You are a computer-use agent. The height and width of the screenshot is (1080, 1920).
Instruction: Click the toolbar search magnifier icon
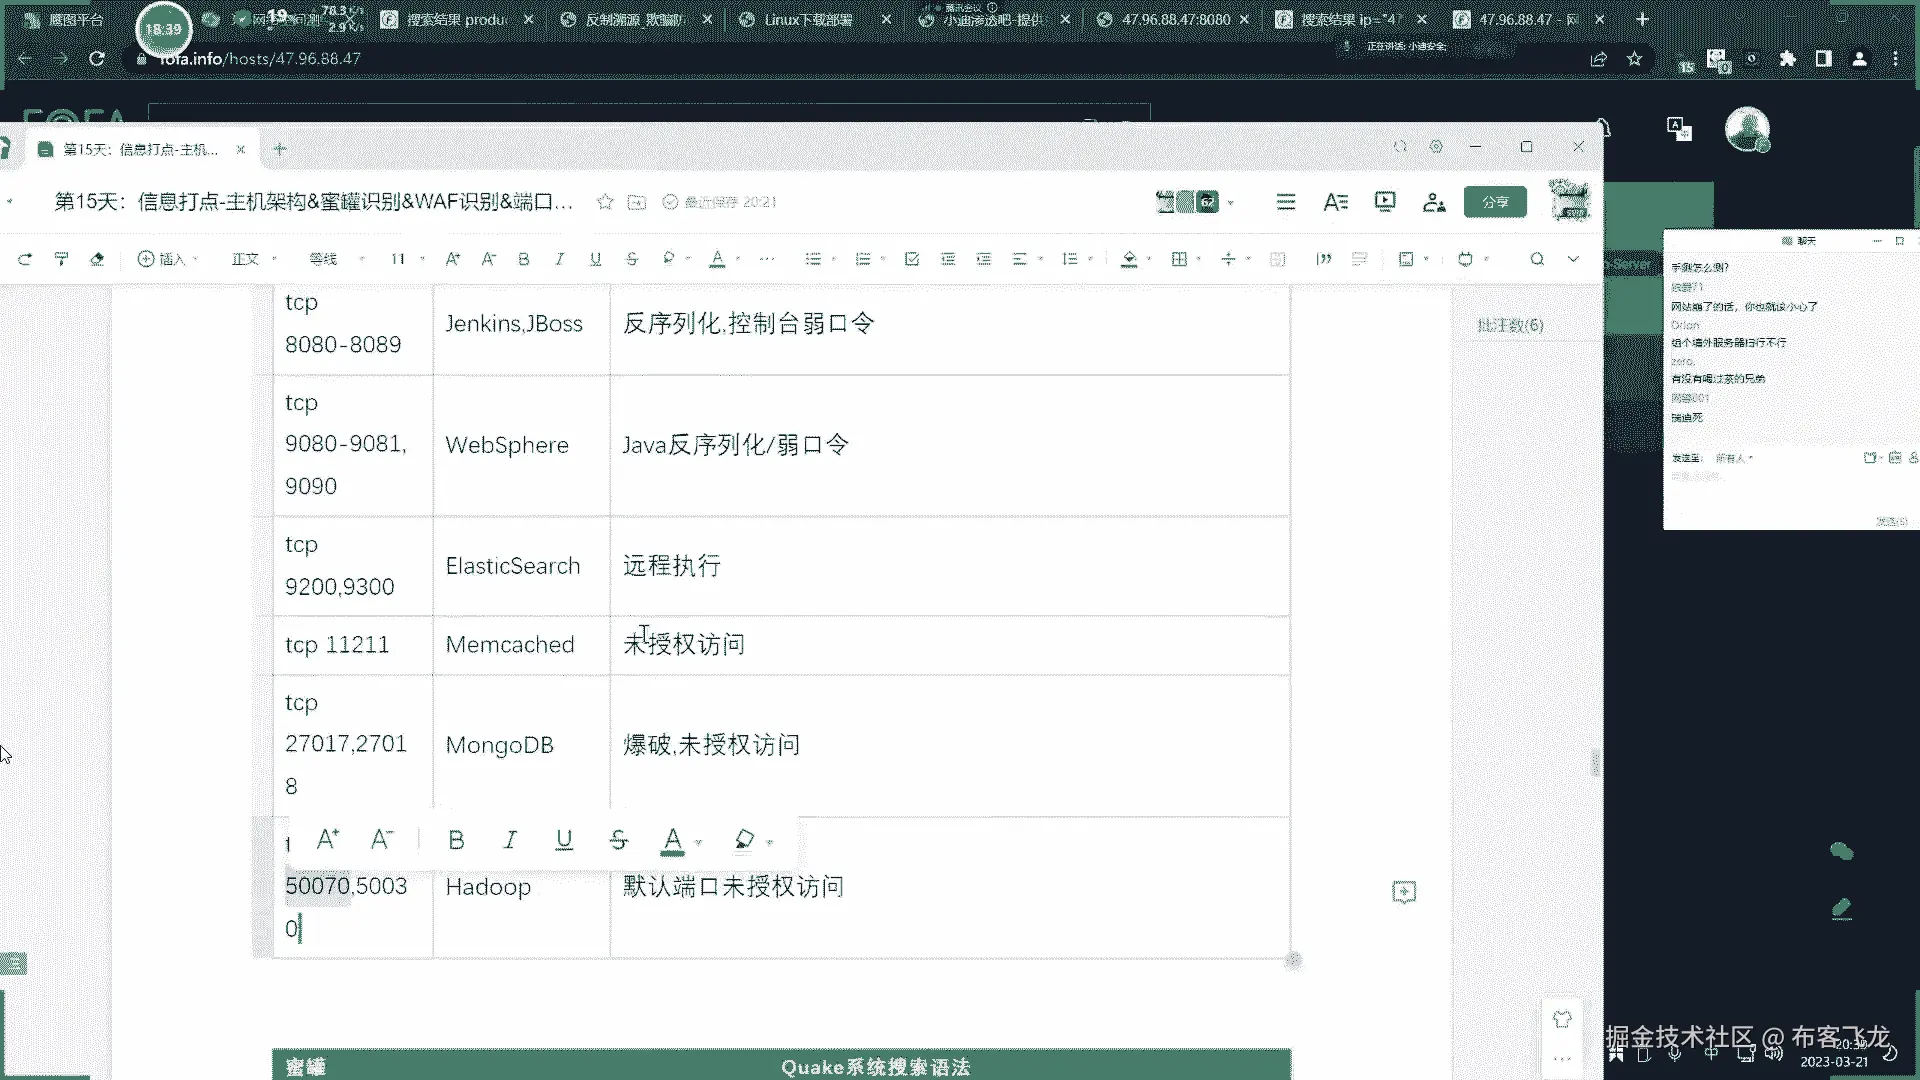[1537, 259]
